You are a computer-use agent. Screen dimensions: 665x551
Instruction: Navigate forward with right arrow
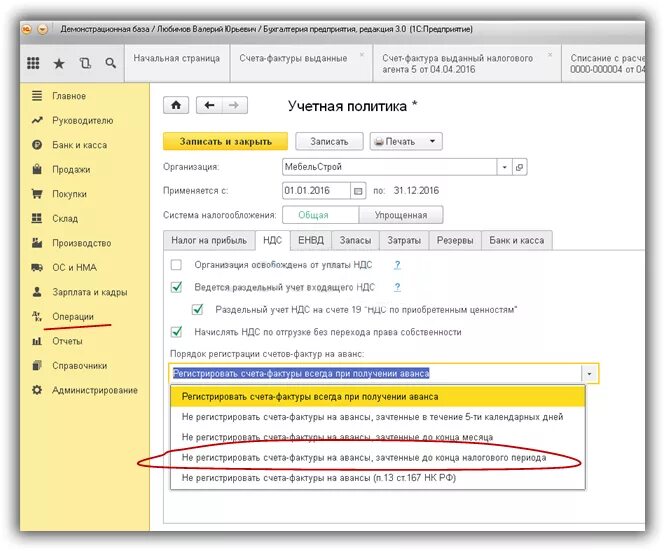pos(234,105)
